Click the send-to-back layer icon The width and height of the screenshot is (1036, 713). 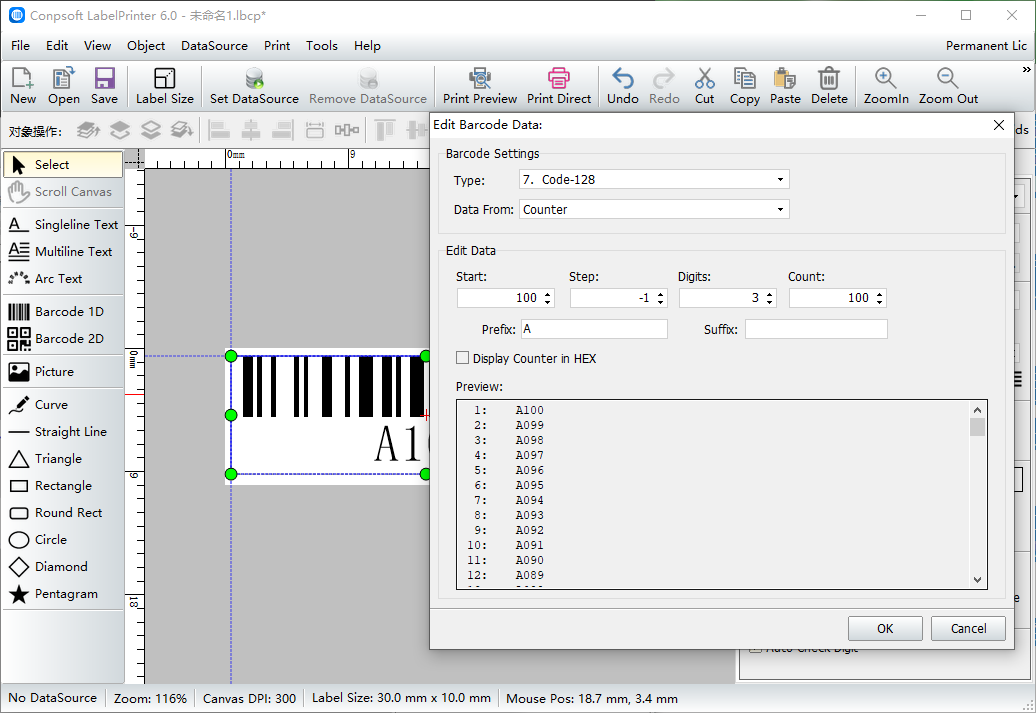[x=182, y=130]
